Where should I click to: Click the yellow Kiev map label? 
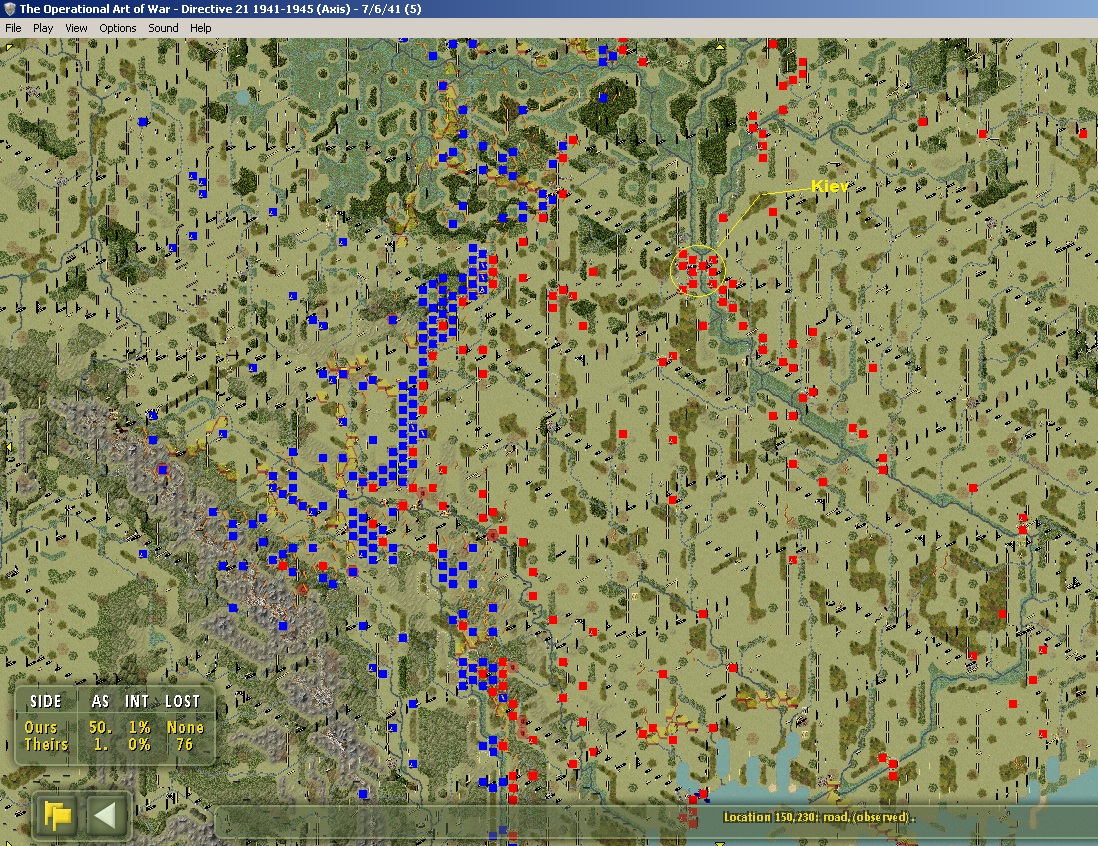pyautogui.click(x=830, y=186)
